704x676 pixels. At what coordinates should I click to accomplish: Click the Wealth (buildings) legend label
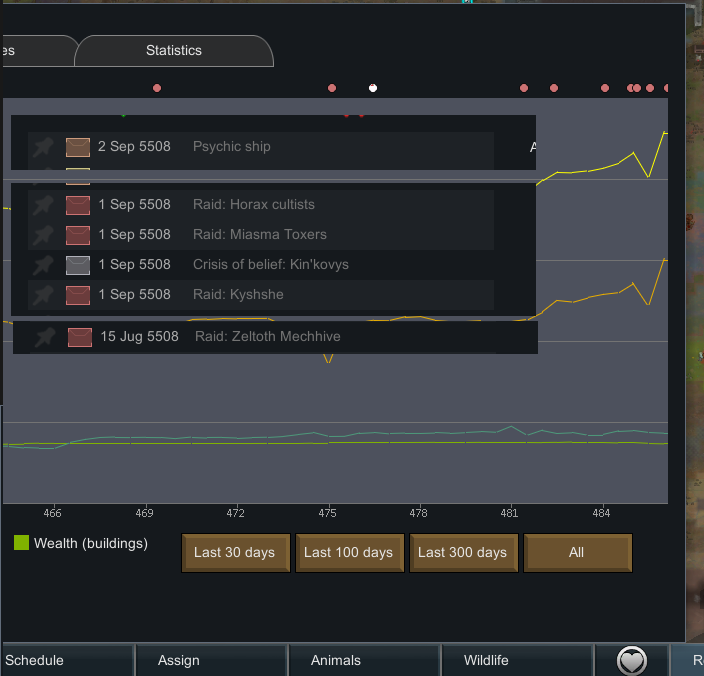pos(91,544)
